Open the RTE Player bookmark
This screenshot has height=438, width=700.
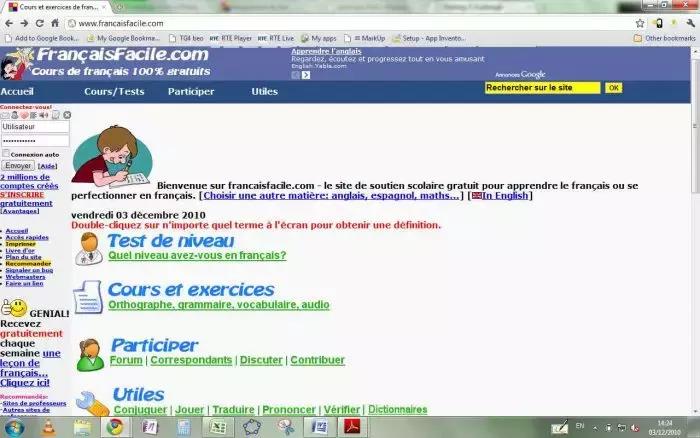pos(231,38)
